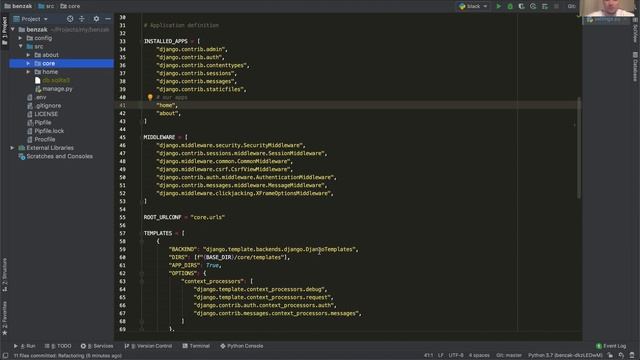Open the Version Control tool window tab
The height and width of the screenshot is (360, 640).
[x=148, y=346]
